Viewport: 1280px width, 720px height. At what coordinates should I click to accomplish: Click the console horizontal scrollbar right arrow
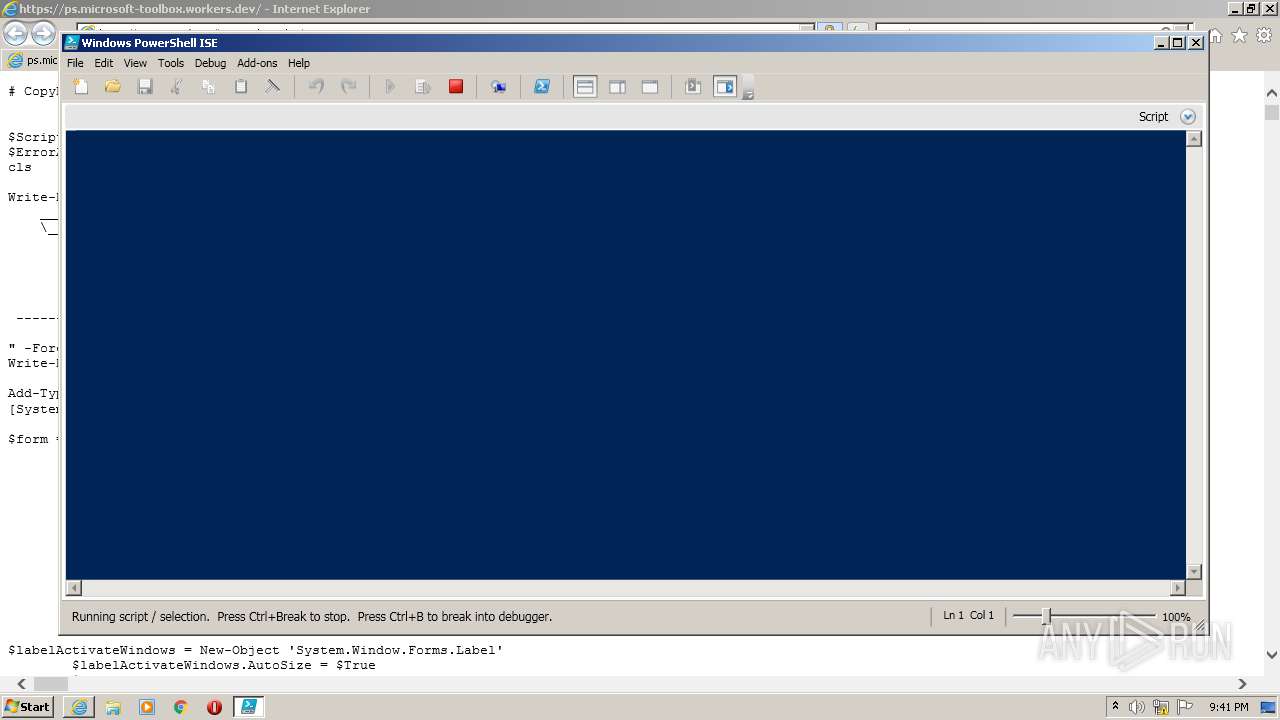[x=1178, y=588]
